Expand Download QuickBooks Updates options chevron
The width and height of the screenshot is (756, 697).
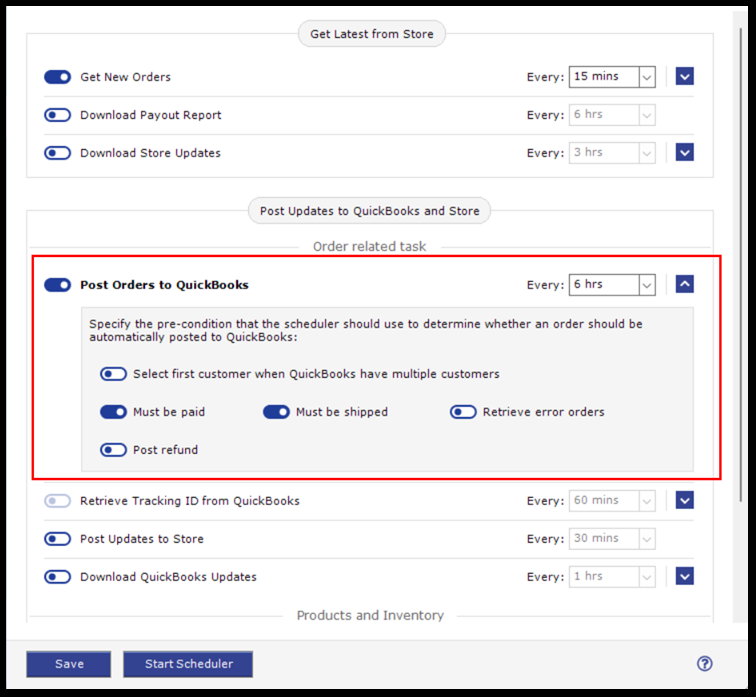click(685, 576)
